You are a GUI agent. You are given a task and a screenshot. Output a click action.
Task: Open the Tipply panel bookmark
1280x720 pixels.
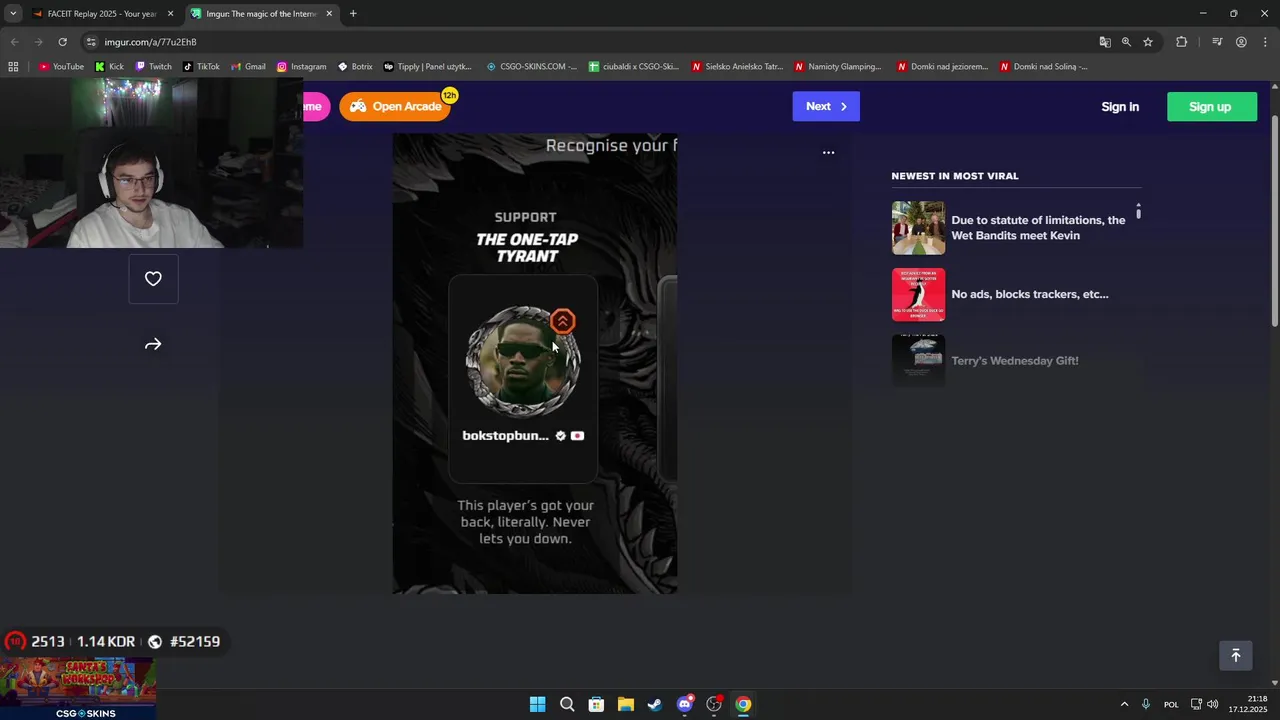(x=427, y=67)
